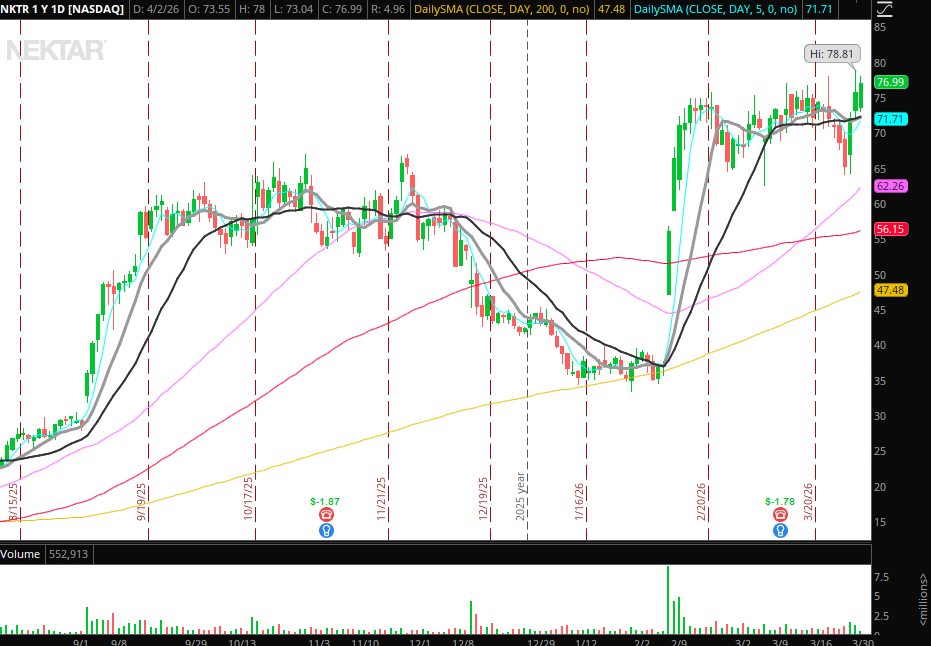The image size is (931, 646).
Task: Click the yellow 47.48 price axis tag
Action: click(x=889, y=290)
